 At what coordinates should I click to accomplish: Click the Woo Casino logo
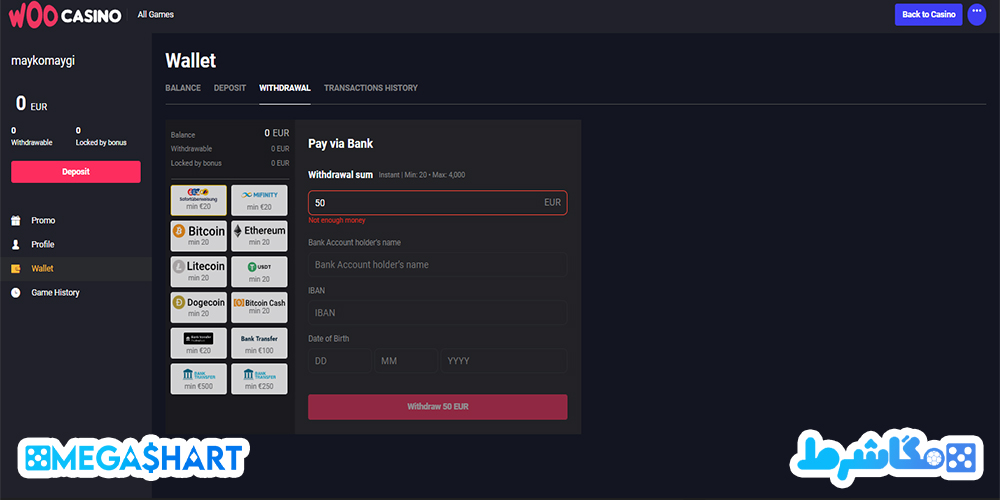(65, 15)
